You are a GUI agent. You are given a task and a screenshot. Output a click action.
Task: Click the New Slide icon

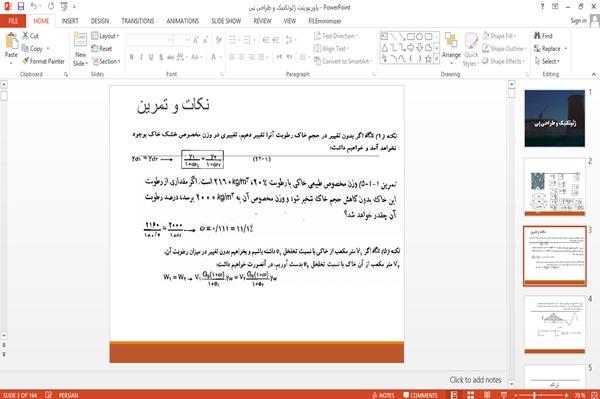coord(80,41)
